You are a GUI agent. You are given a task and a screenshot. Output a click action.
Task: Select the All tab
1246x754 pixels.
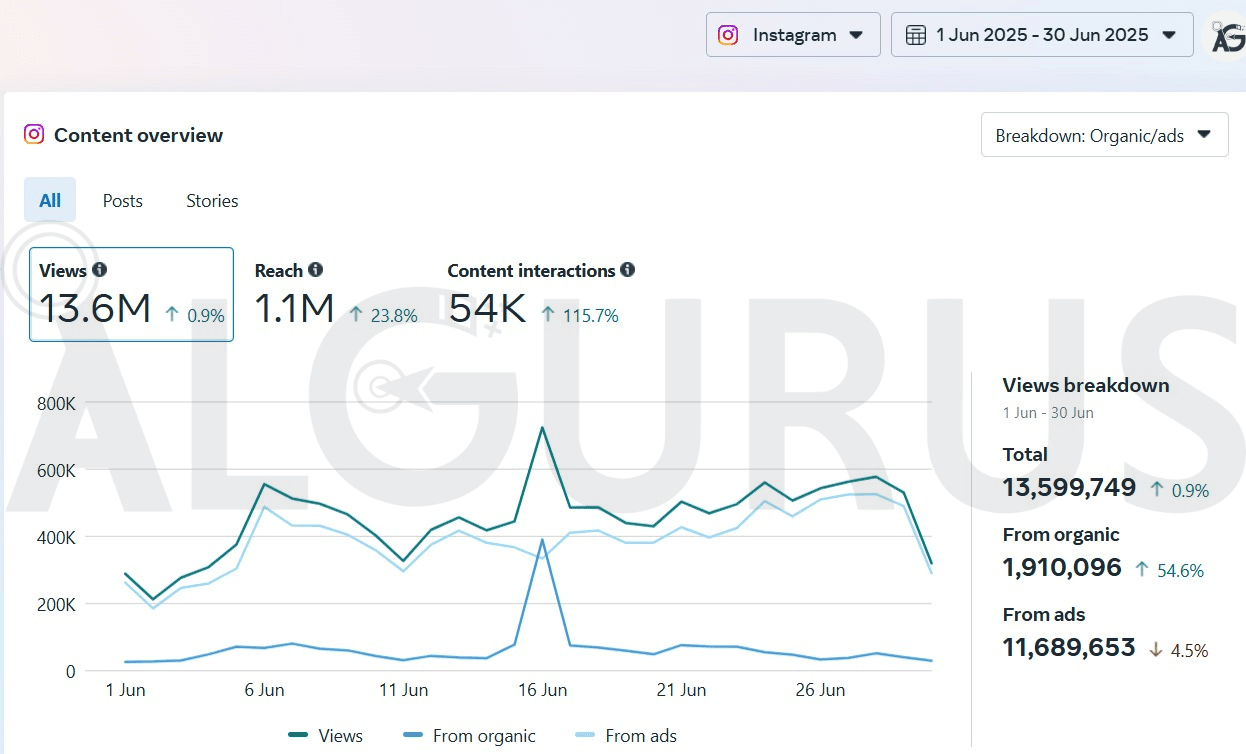coord(50,201)
